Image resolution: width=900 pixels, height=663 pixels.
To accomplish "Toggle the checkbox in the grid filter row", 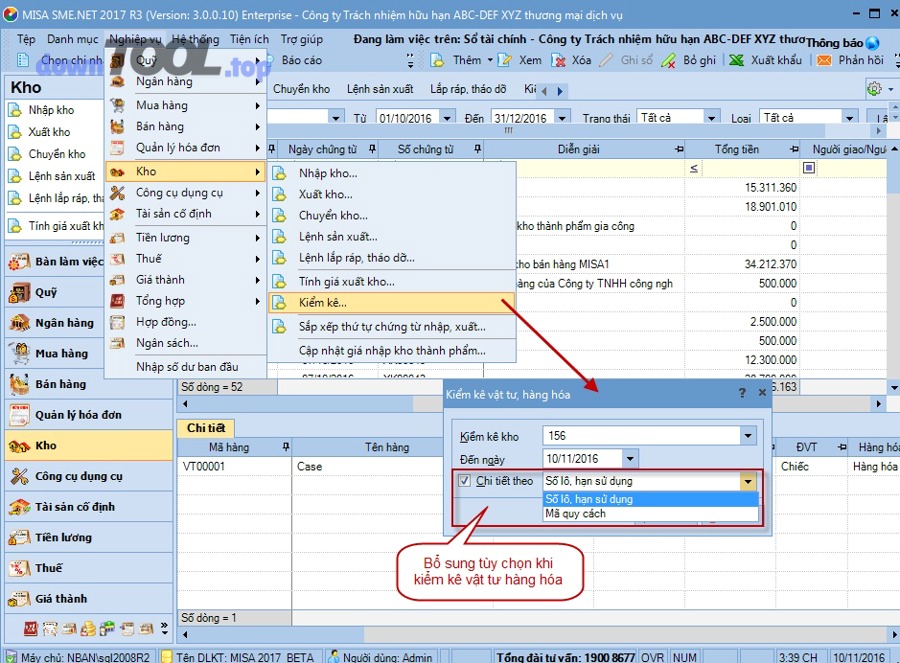I will pyautogui.click(x=809, y=168).
